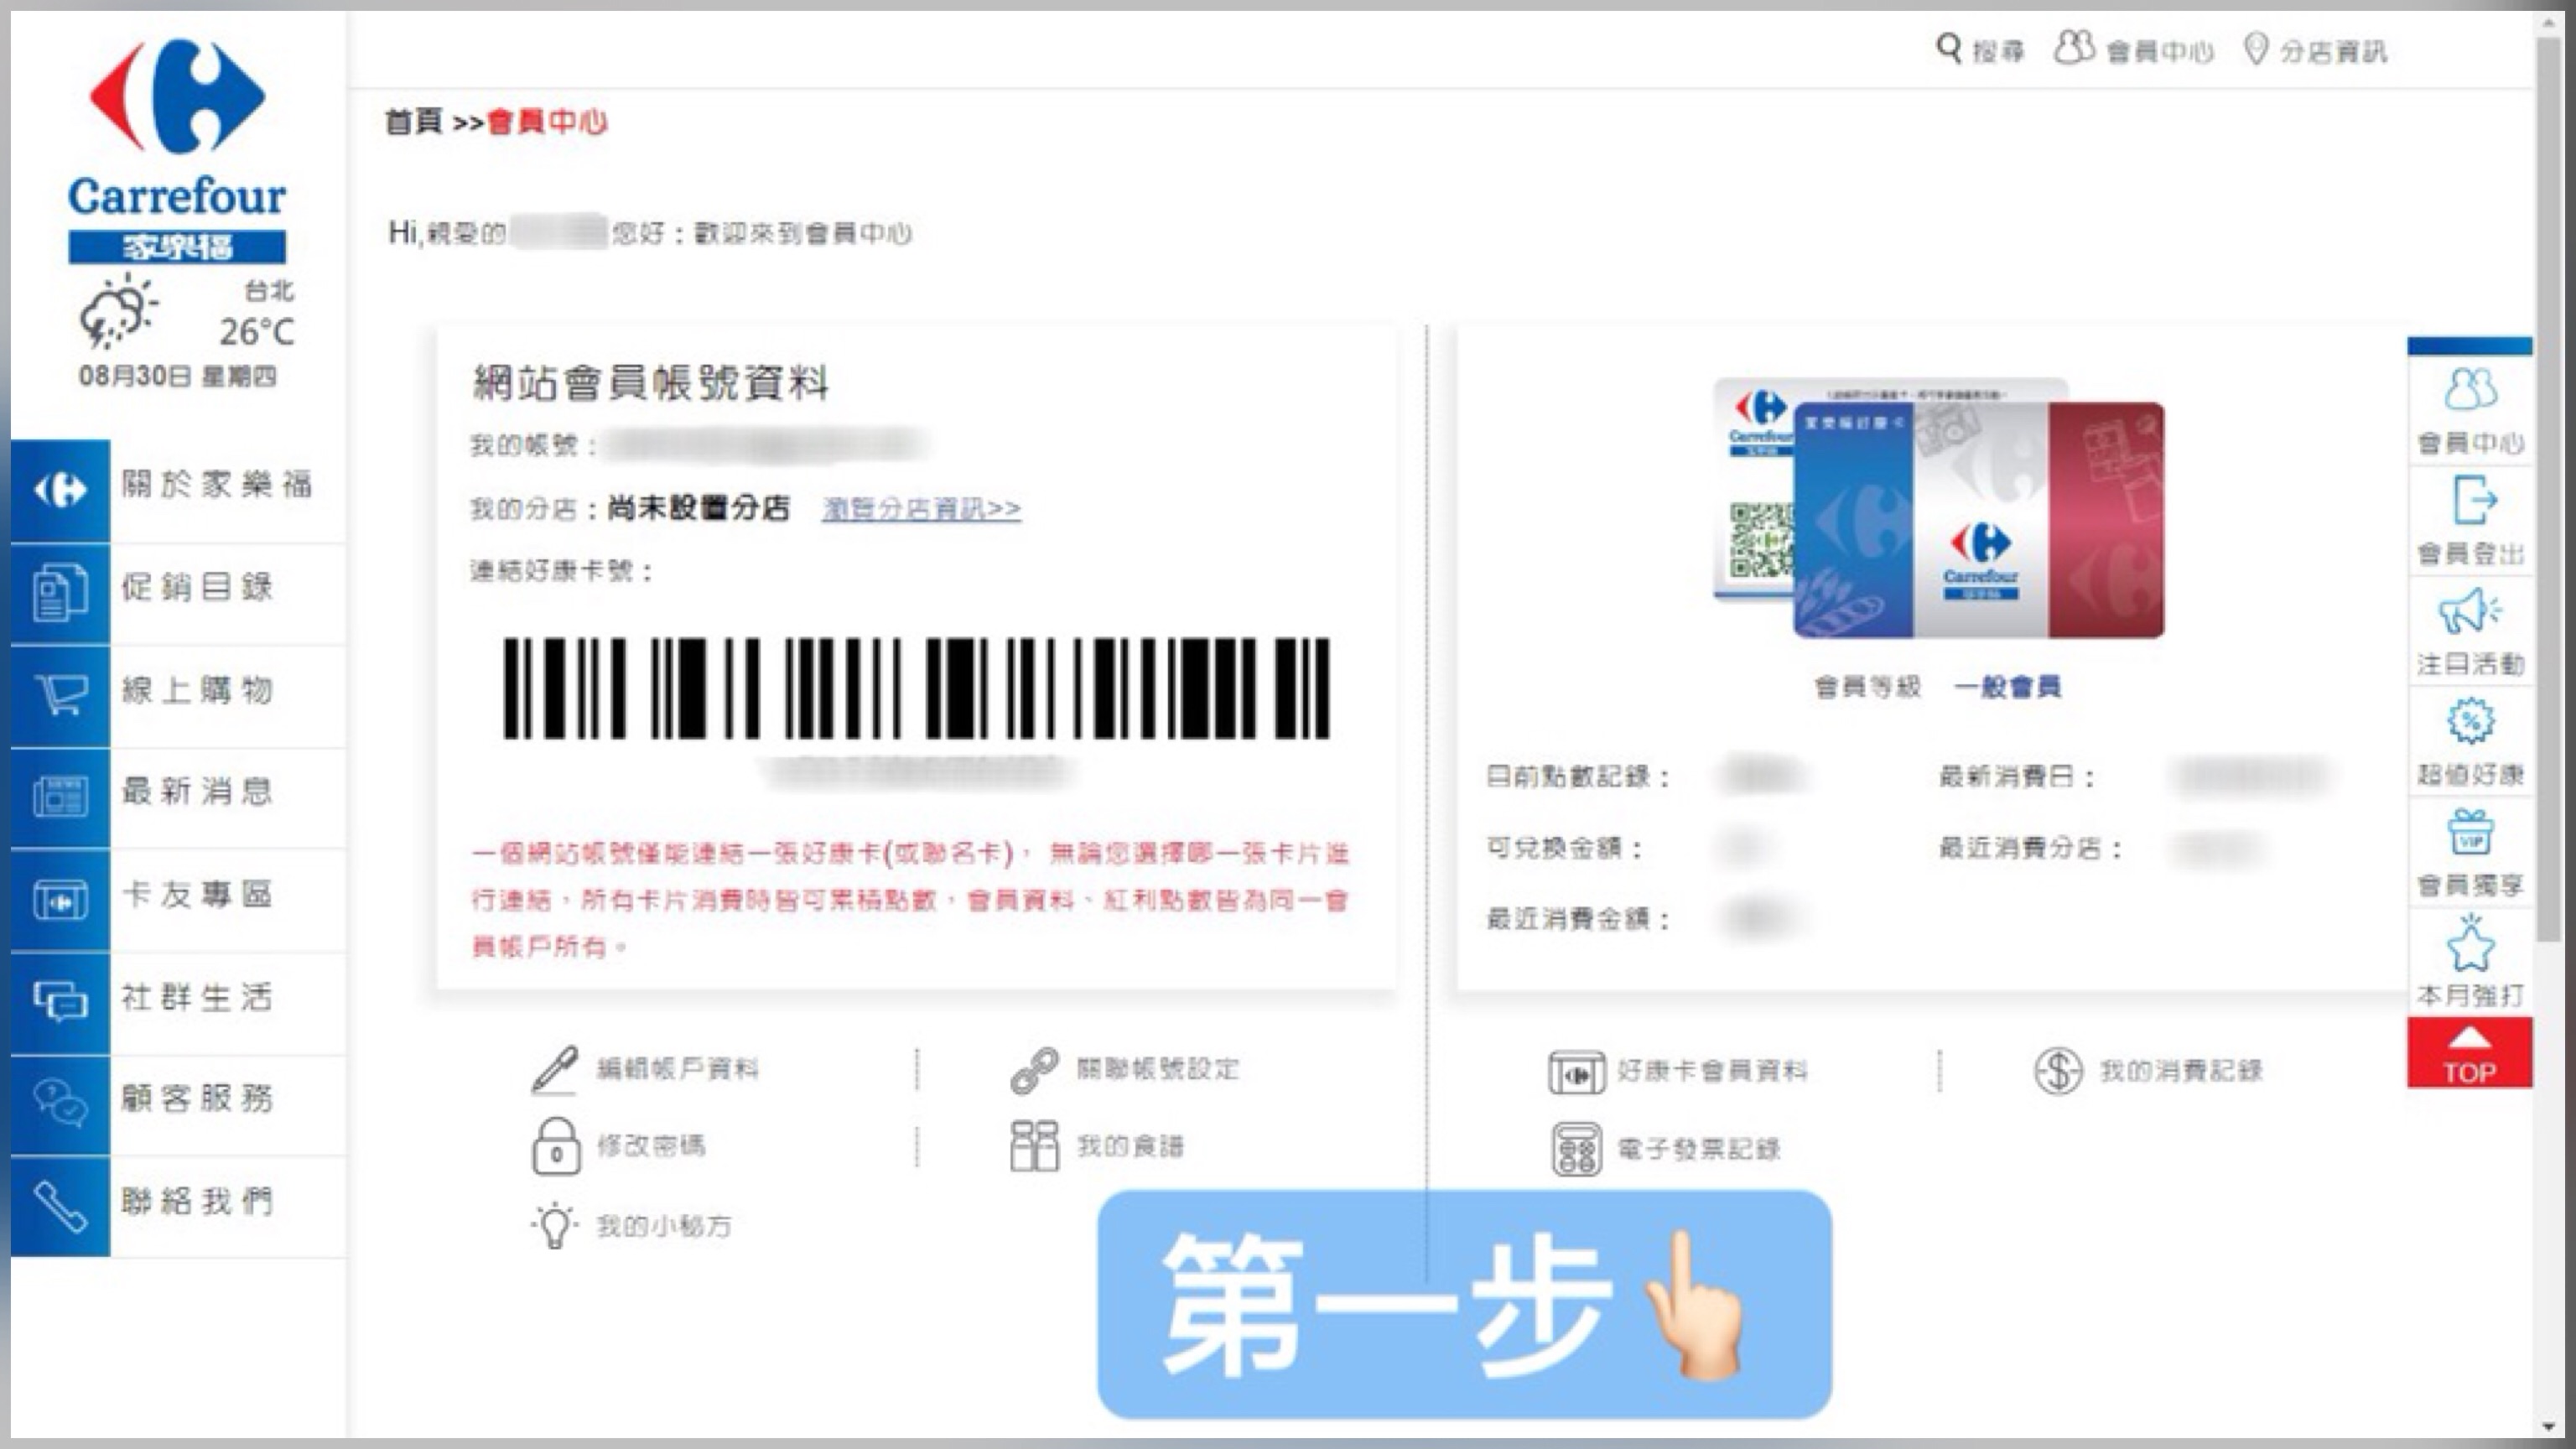Click the 最近消費金額 label
Image resolution: width=2576 pixels, height=1449 pixels.
pyautogui.click(x=1578, y=919)
